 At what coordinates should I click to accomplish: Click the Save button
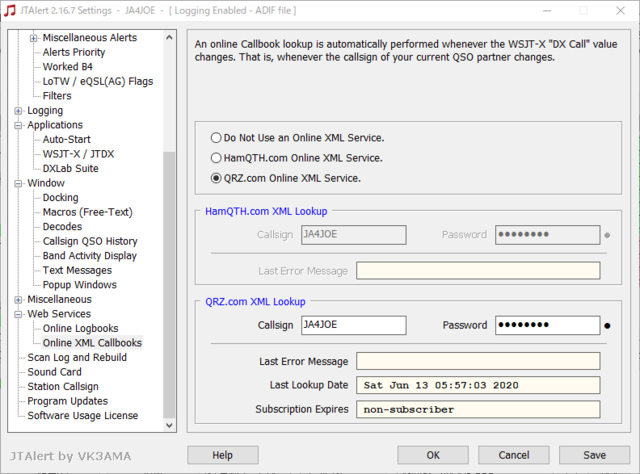[x=595, y=455]
